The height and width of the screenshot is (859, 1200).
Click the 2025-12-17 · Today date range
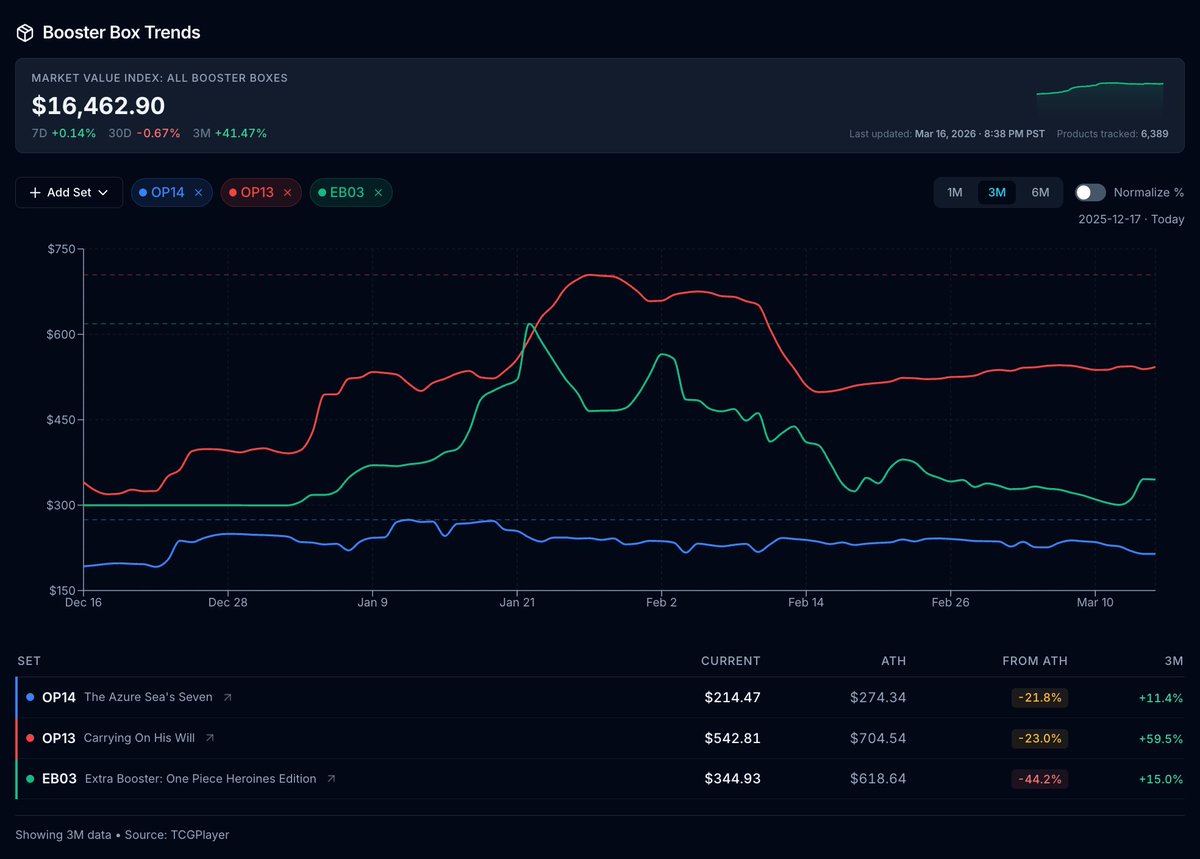[x=1131, y=219]
